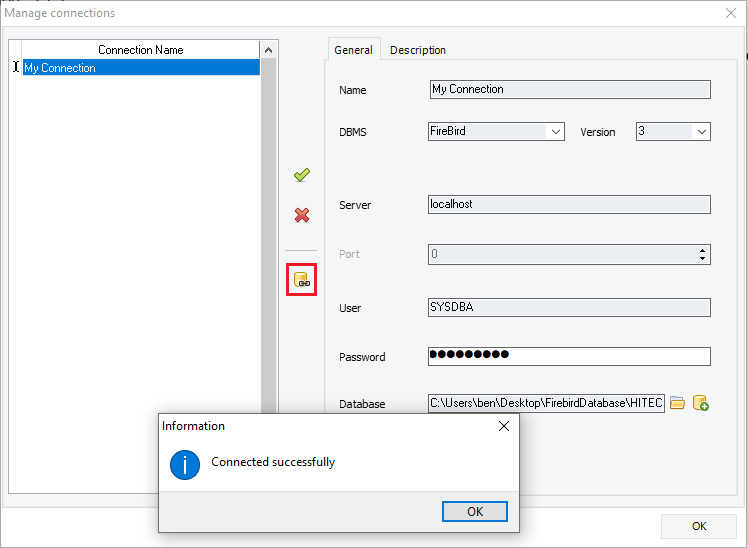The height and width of the screenshot is (548, 748).
Task: Click the green checkmark apply icon
Action: [301, 175]
